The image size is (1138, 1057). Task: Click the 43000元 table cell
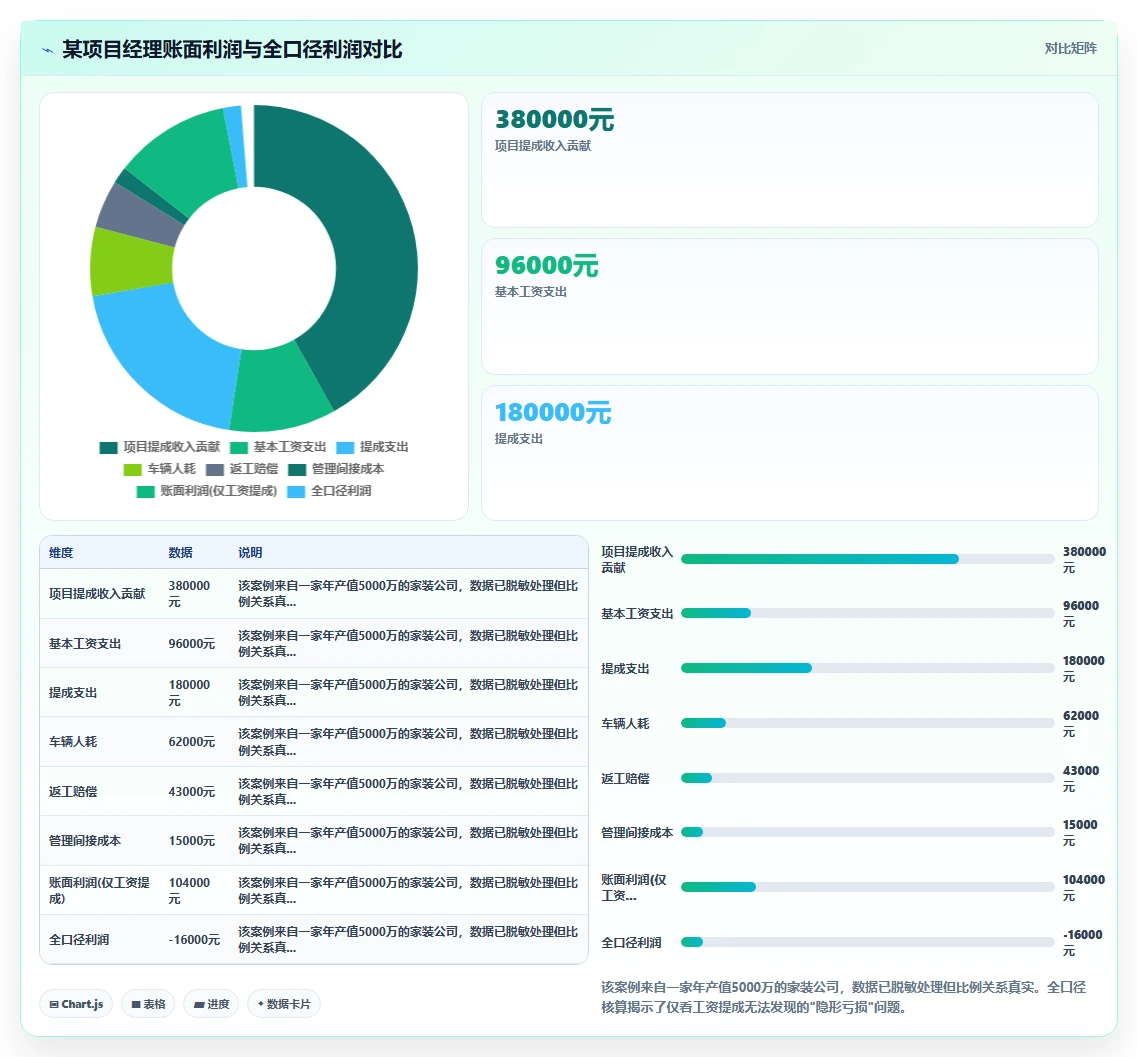[192, 791]
